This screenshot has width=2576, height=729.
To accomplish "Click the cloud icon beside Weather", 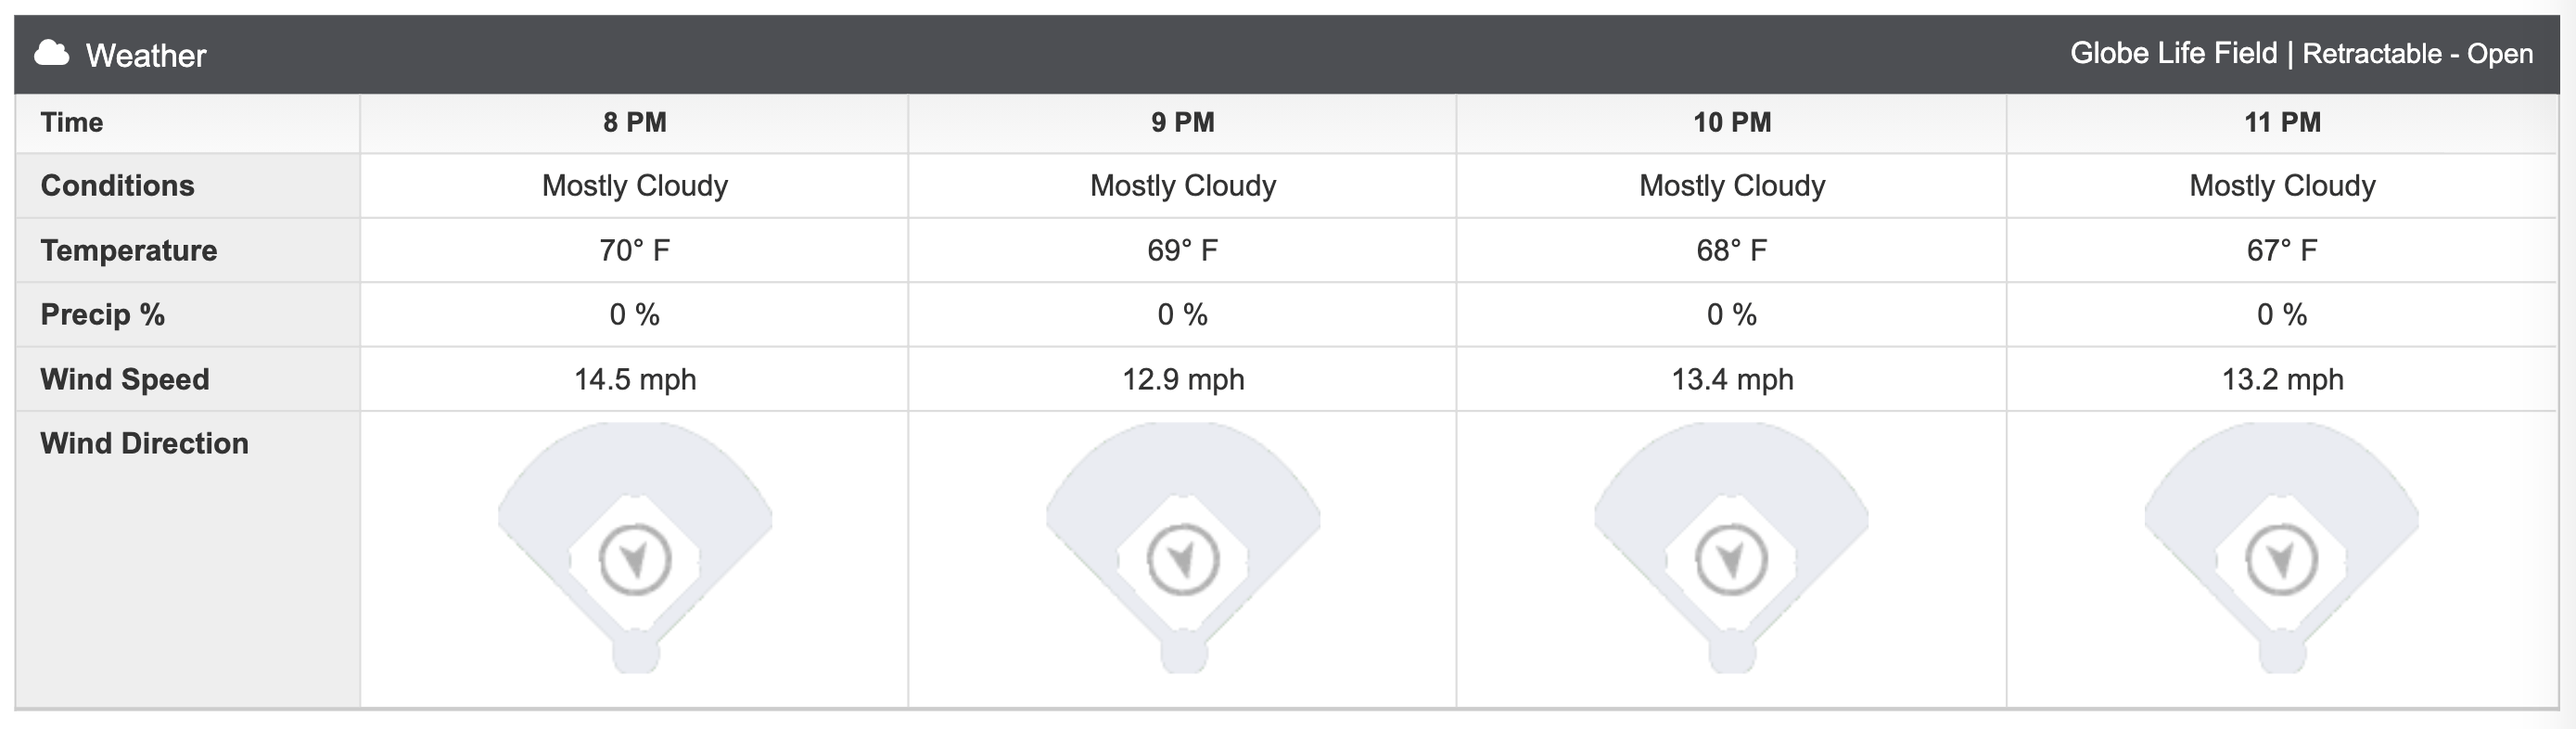I will (x=52, y=54).
